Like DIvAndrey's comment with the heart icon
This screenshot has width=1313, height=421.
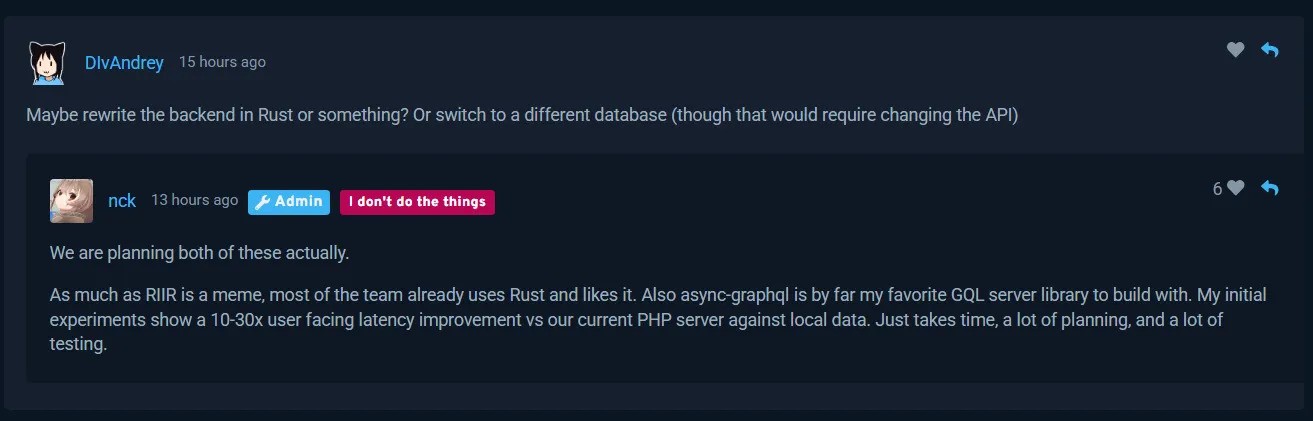pyautogui.click(x=1236, y=50)
